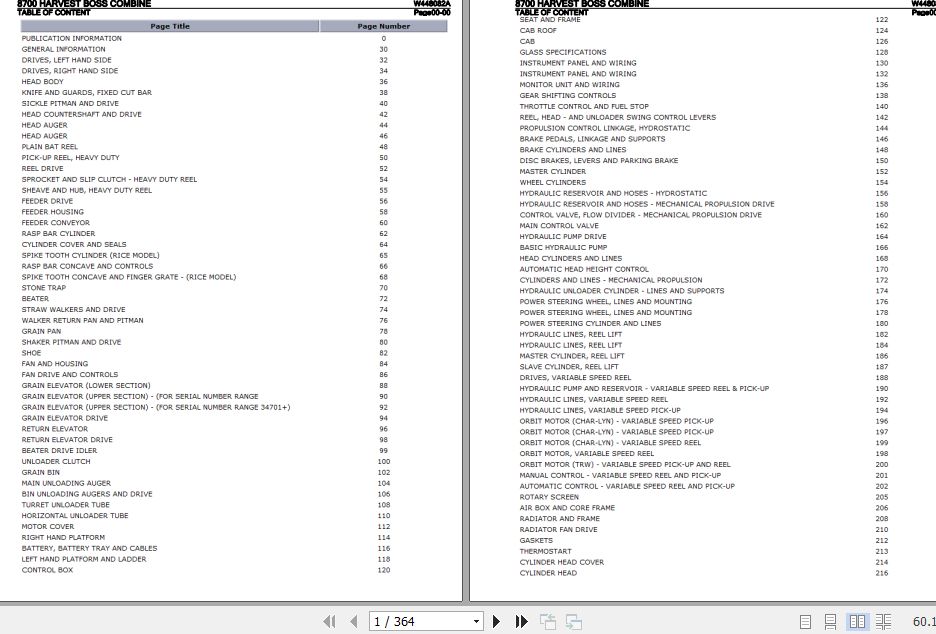The width and height of the screenshot is (936, 634).
Task: Open DRIVES, RIGHT HAND SIDE entry
Action: pyautogui.click(x=70, y=70)
